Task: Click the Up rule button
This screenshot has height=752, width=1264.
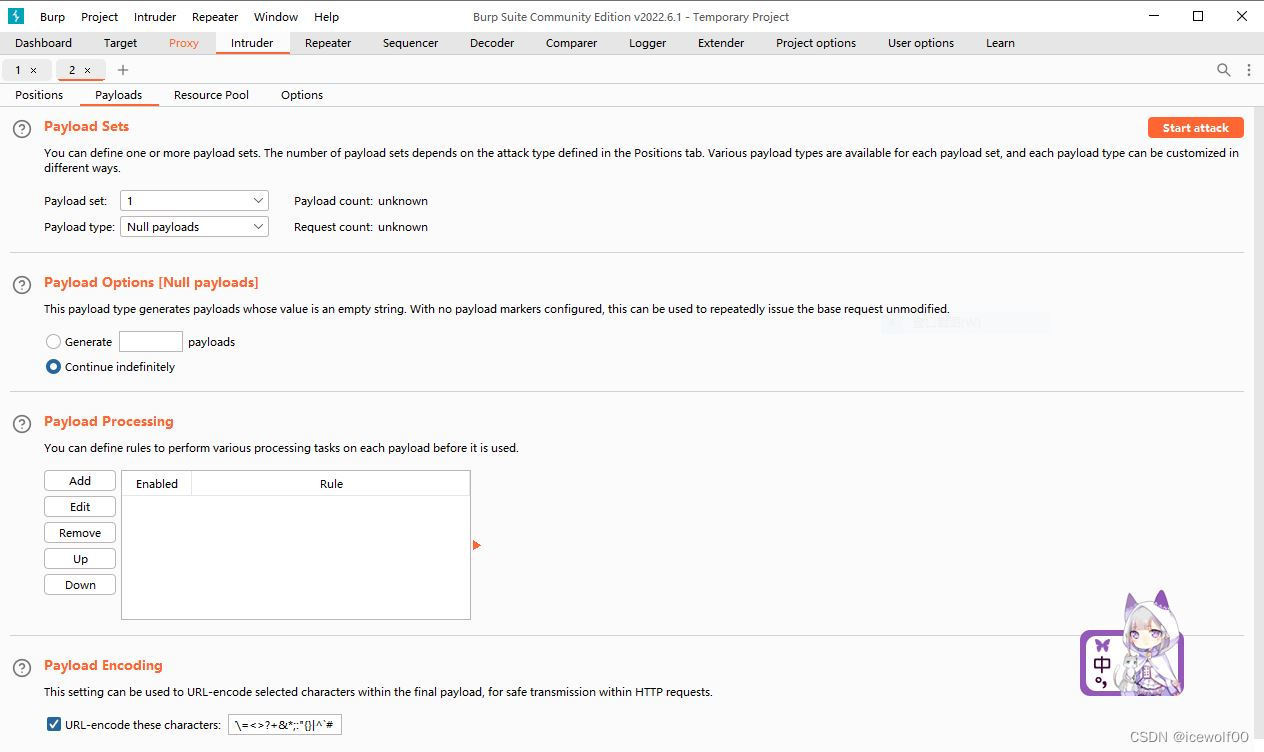Action: click(x=80, y=559)
